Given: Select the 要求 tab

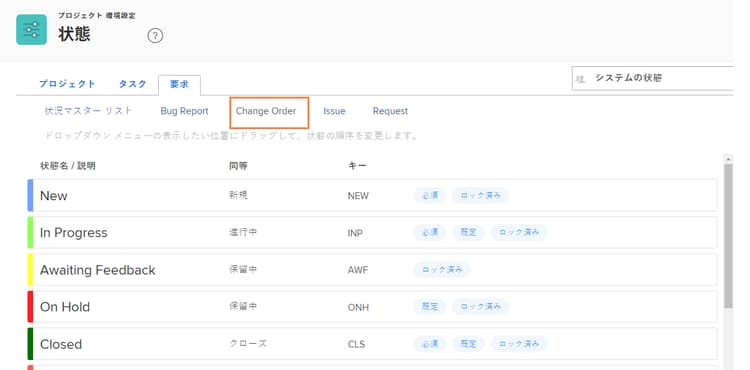Looking at the screenshot, I should (179, 85).
